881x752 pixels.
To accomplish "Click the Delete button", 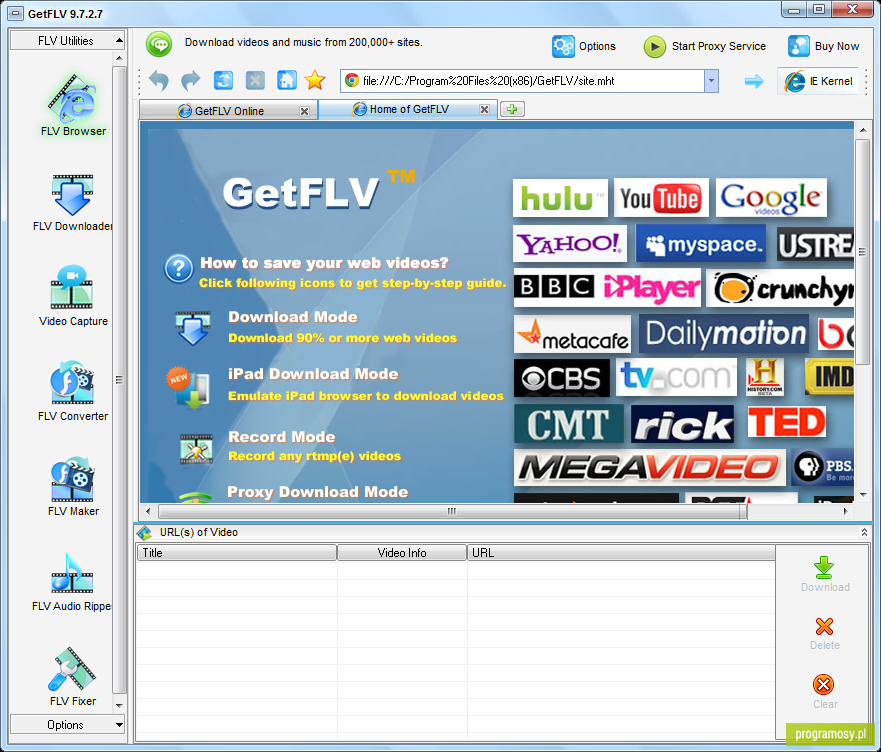I will coord(824,633).
